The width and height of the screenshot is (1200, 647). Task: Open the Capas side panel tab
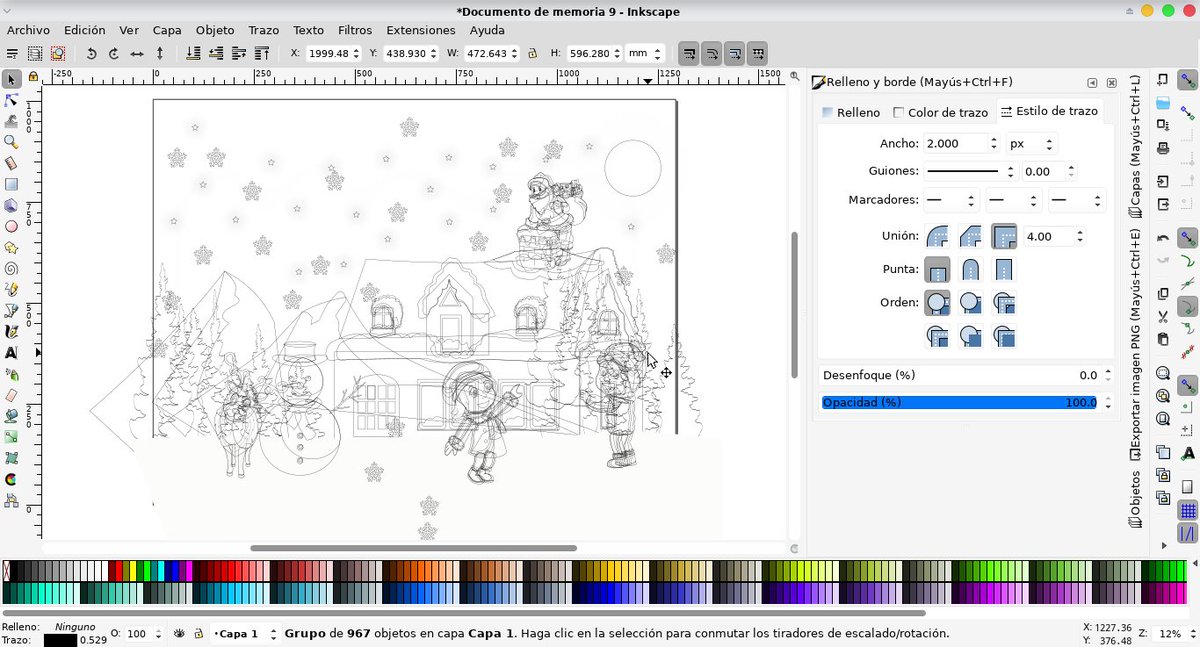tap(1135, 147)
